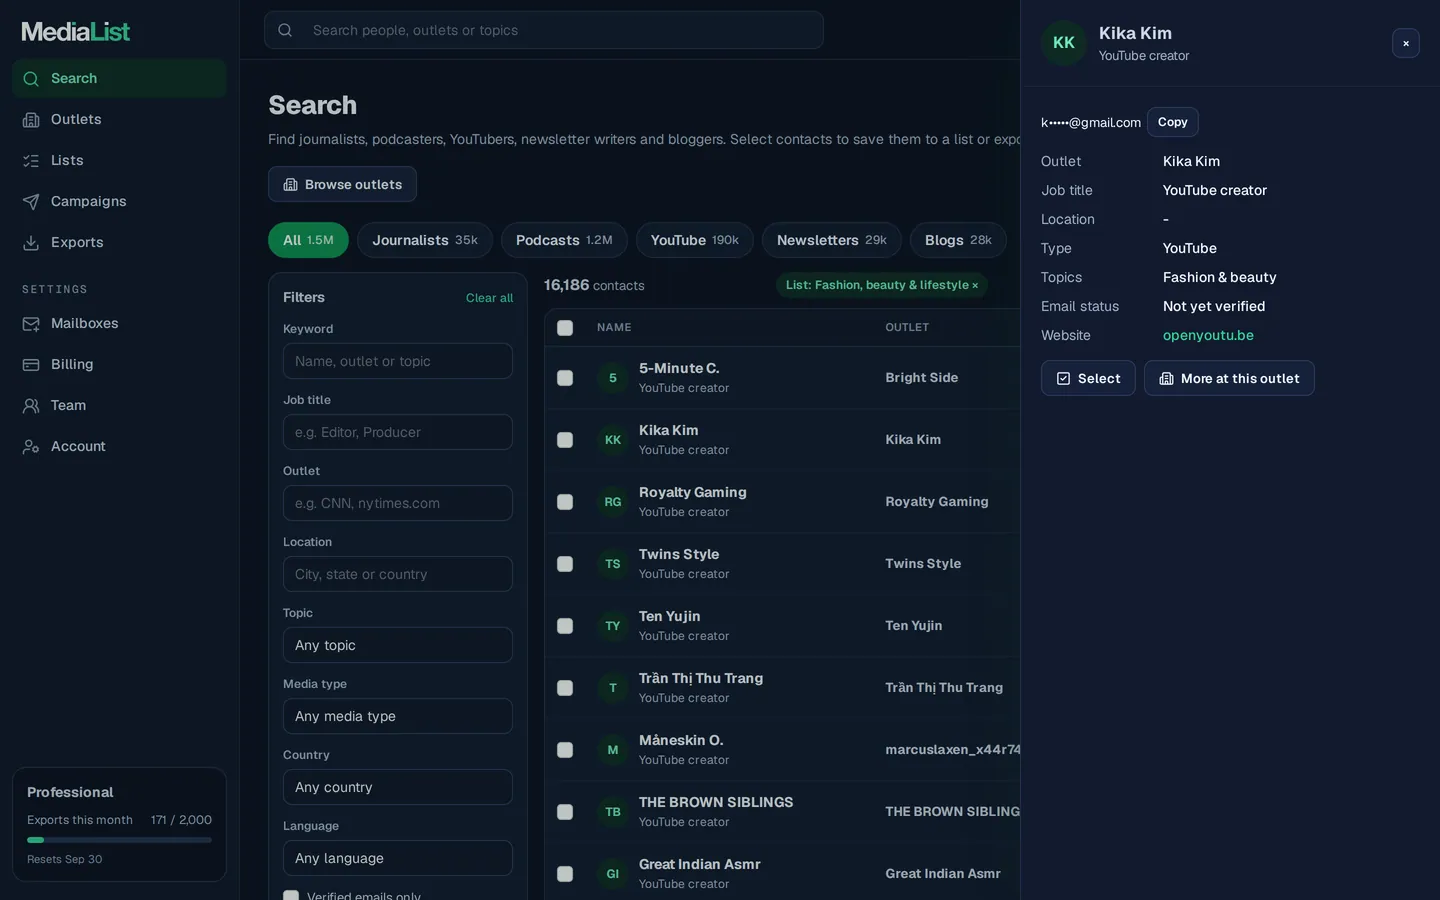Focus the Job title filter input
This screenshot has height=900, width=1440.
(398, 432)
